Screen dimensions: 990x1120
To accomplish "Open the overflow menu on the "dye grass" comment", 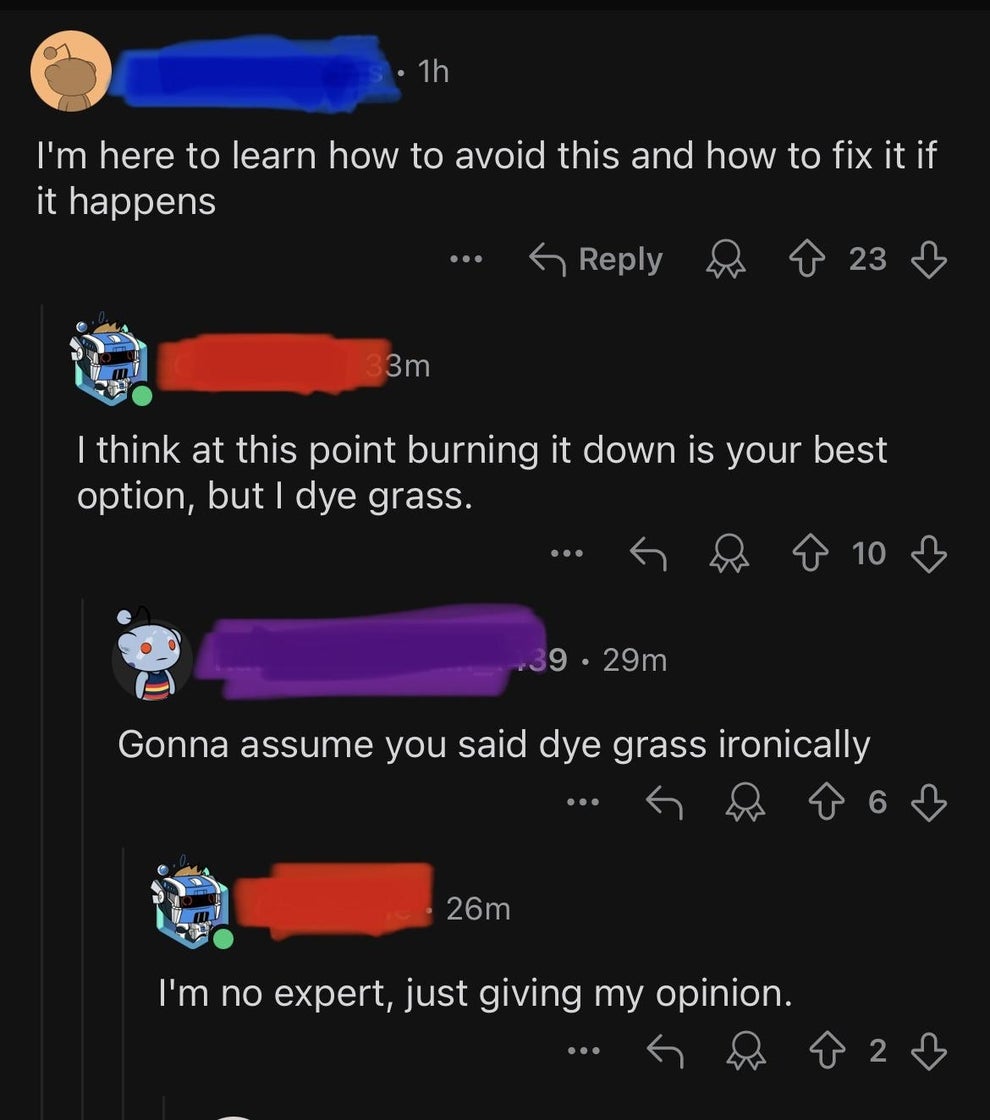I will 567,554.
